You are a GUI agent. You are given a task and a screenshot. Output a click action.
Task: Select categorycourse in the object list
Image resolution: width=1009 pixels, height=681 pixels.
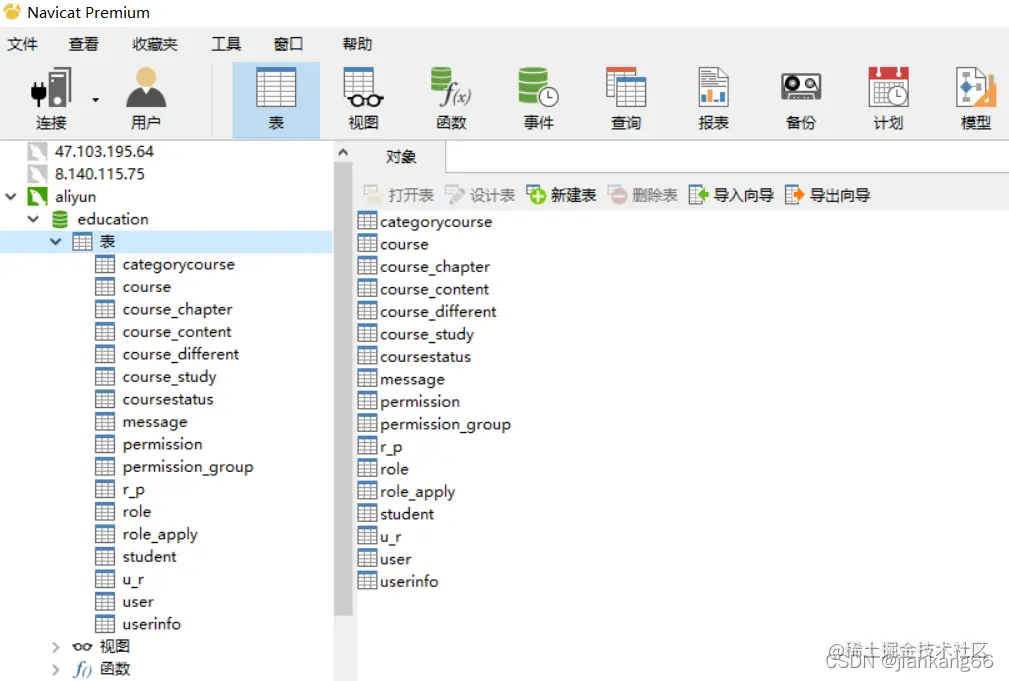click(436, 222)
